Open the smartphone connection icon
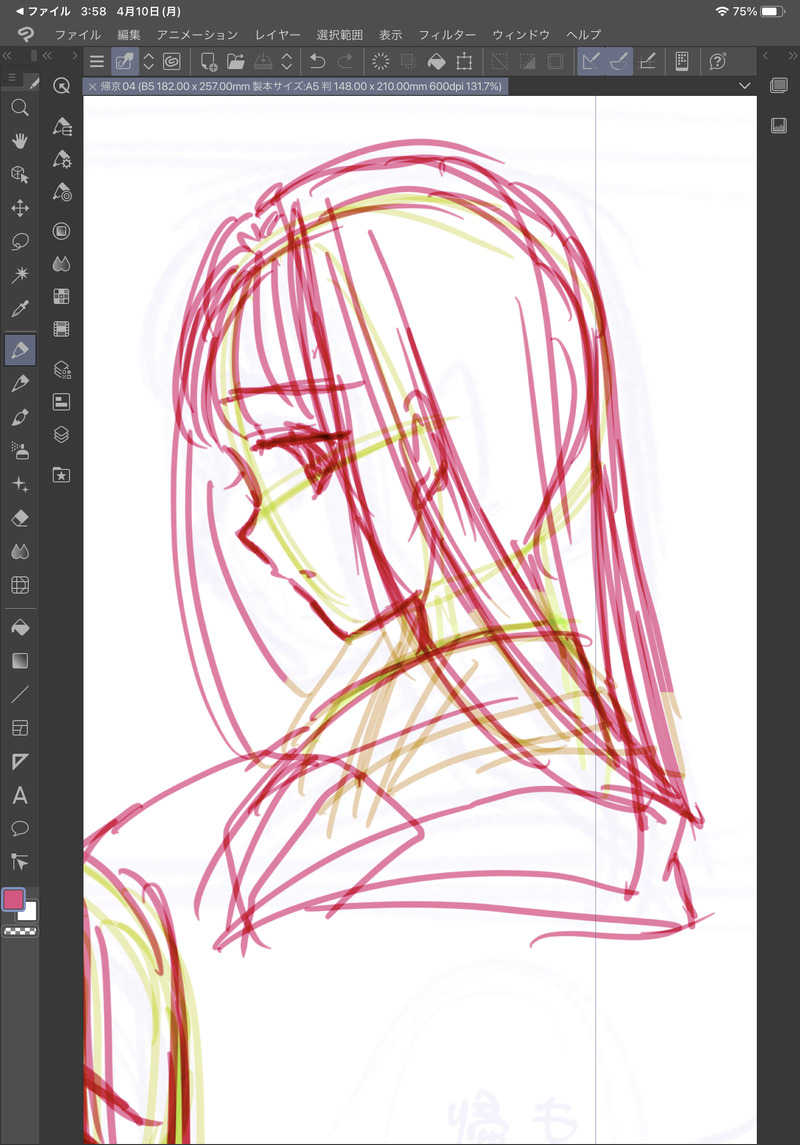 point(682,61)
